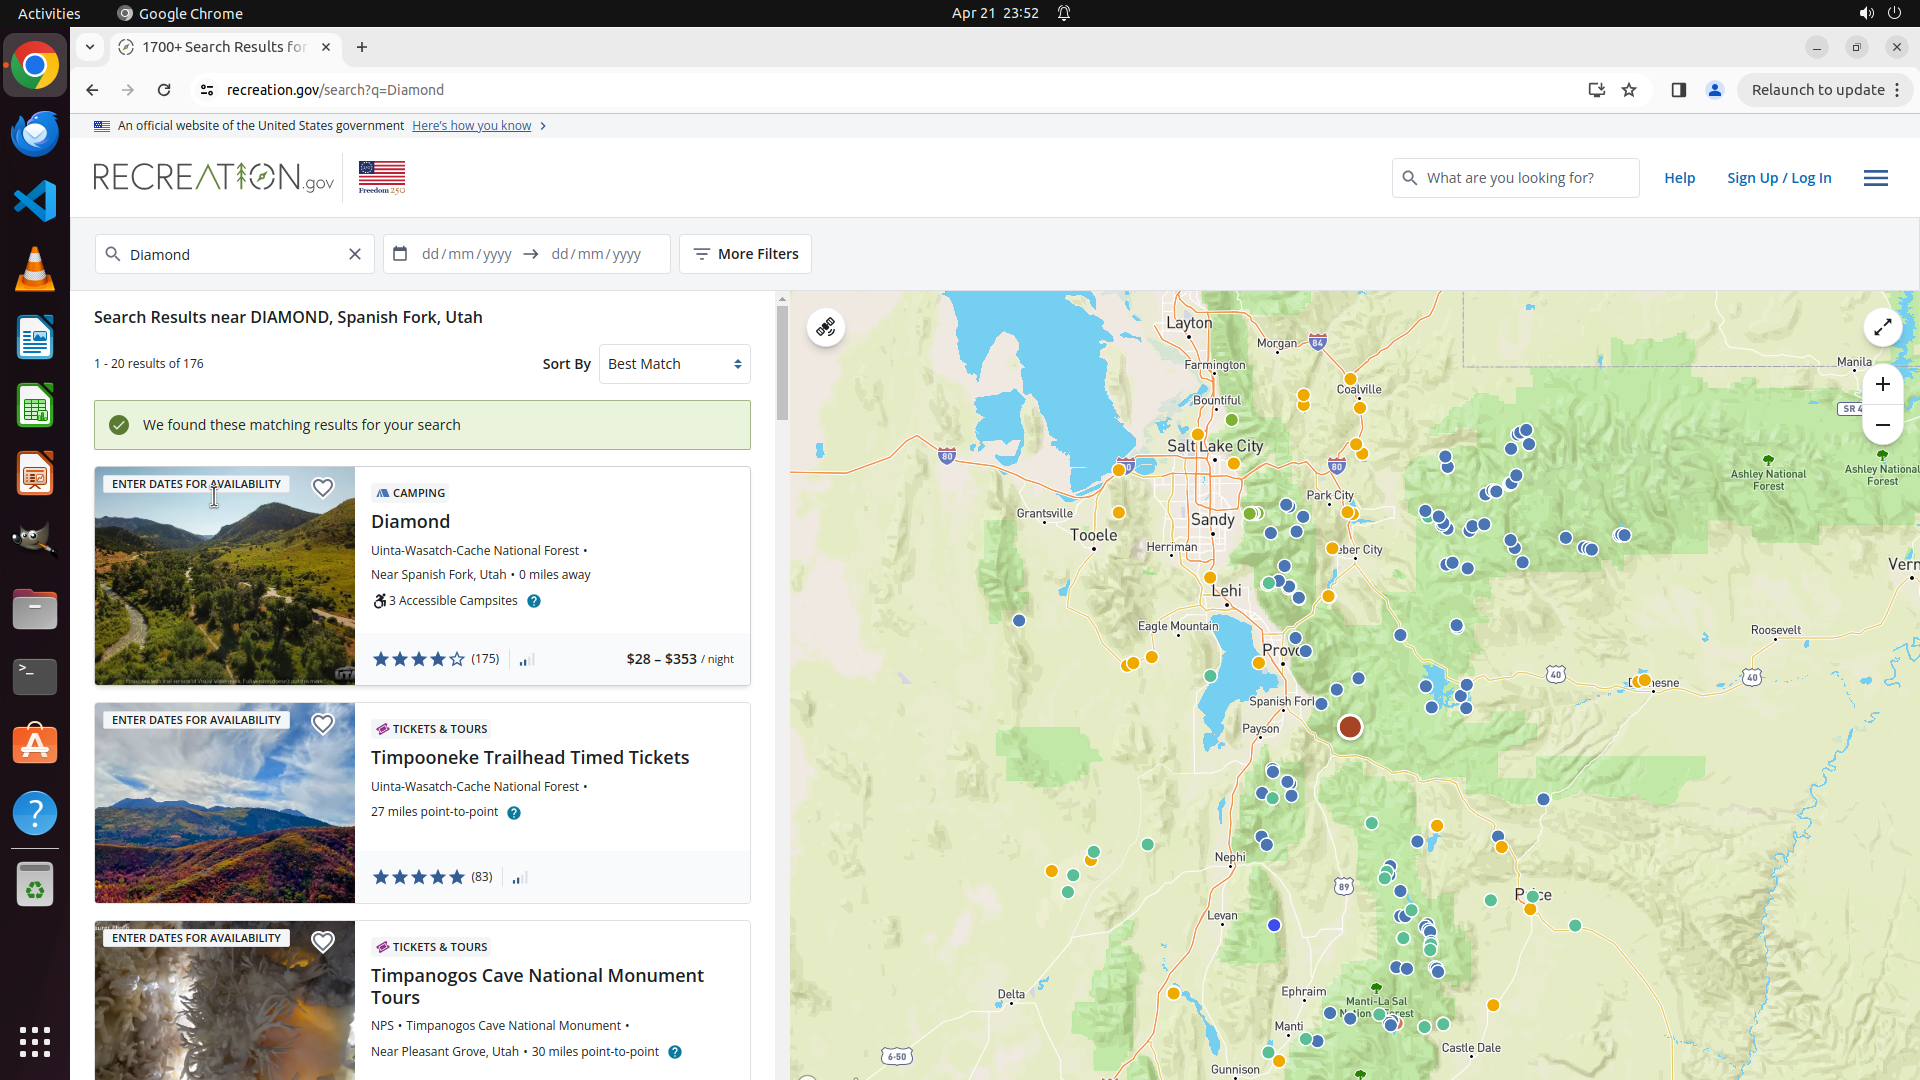Favorite the Timpooneke Trailhead Timed Tickets
Viewport: 1920px width, 1080px height.
point(322,724)
